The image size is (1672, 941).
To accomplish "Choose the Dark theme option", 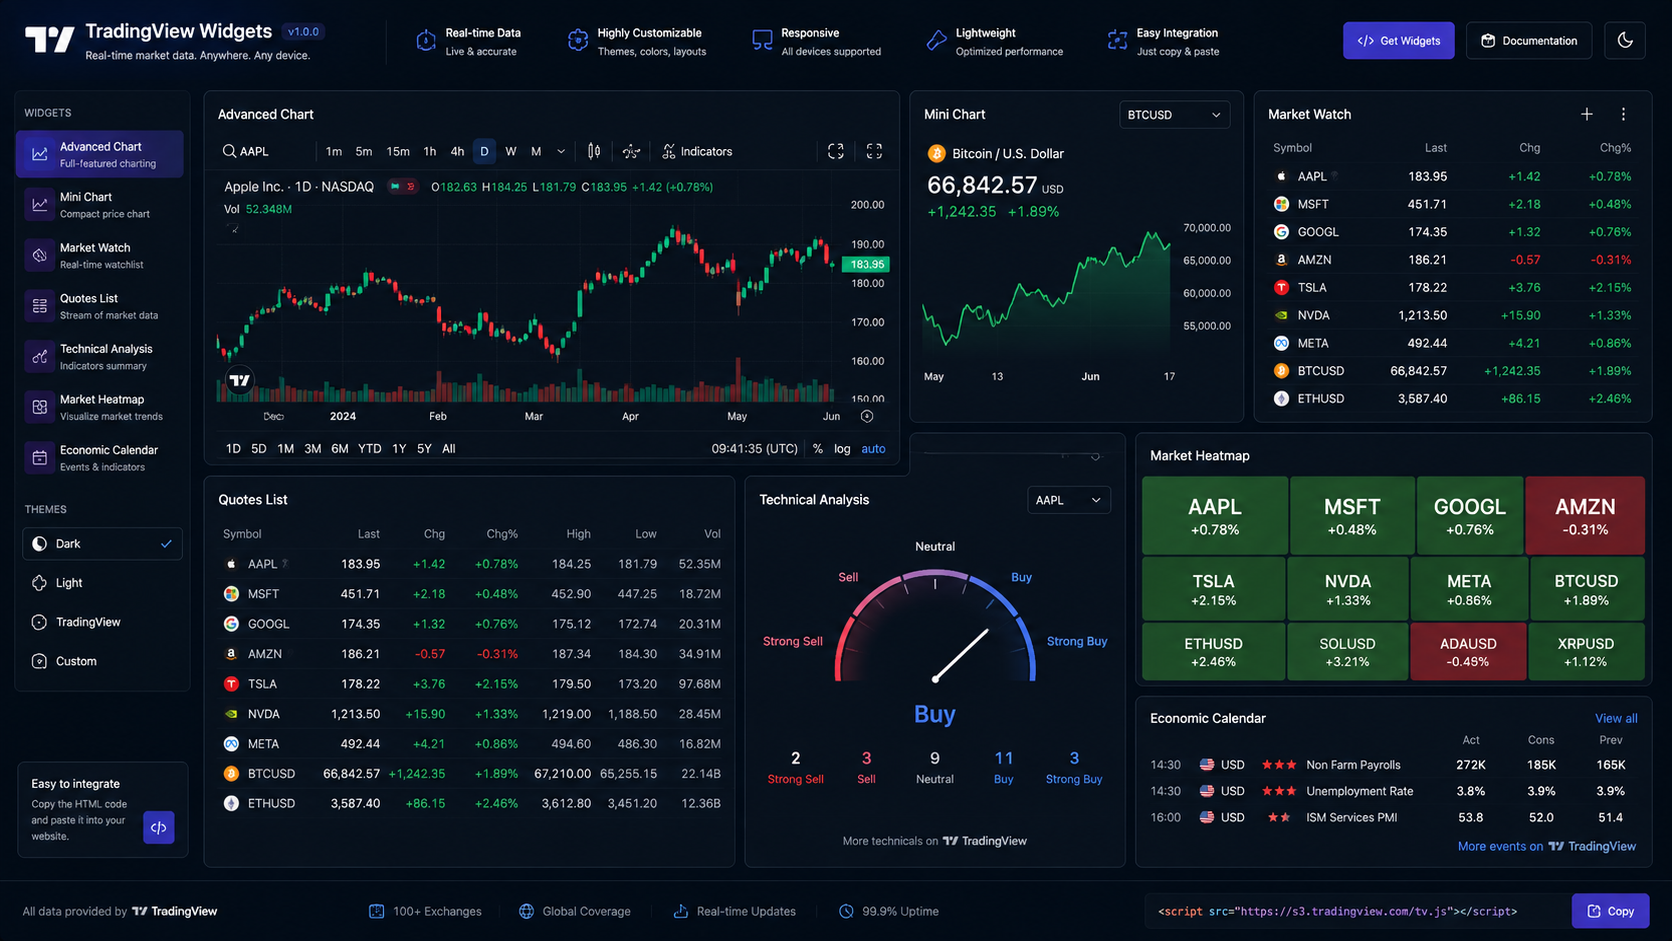I will click(102, 544).
